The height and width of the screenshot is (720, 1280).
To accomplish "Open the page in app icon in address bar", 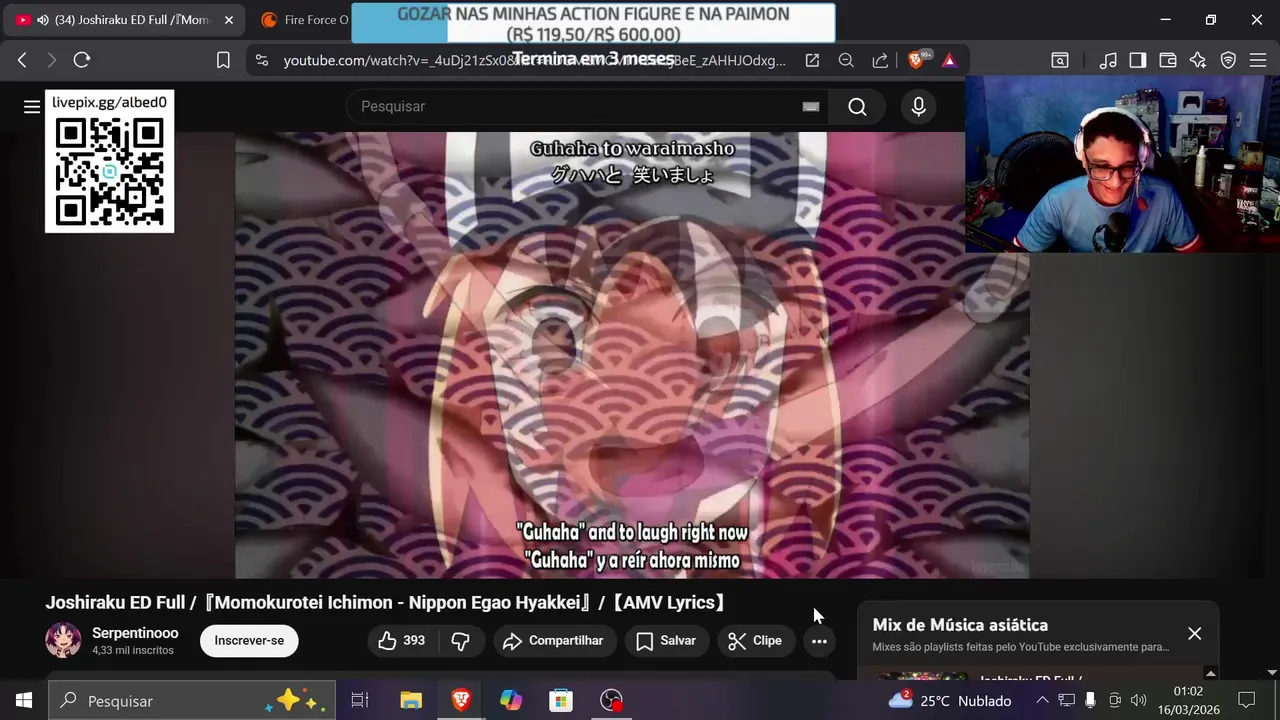I will coord(812,60).
